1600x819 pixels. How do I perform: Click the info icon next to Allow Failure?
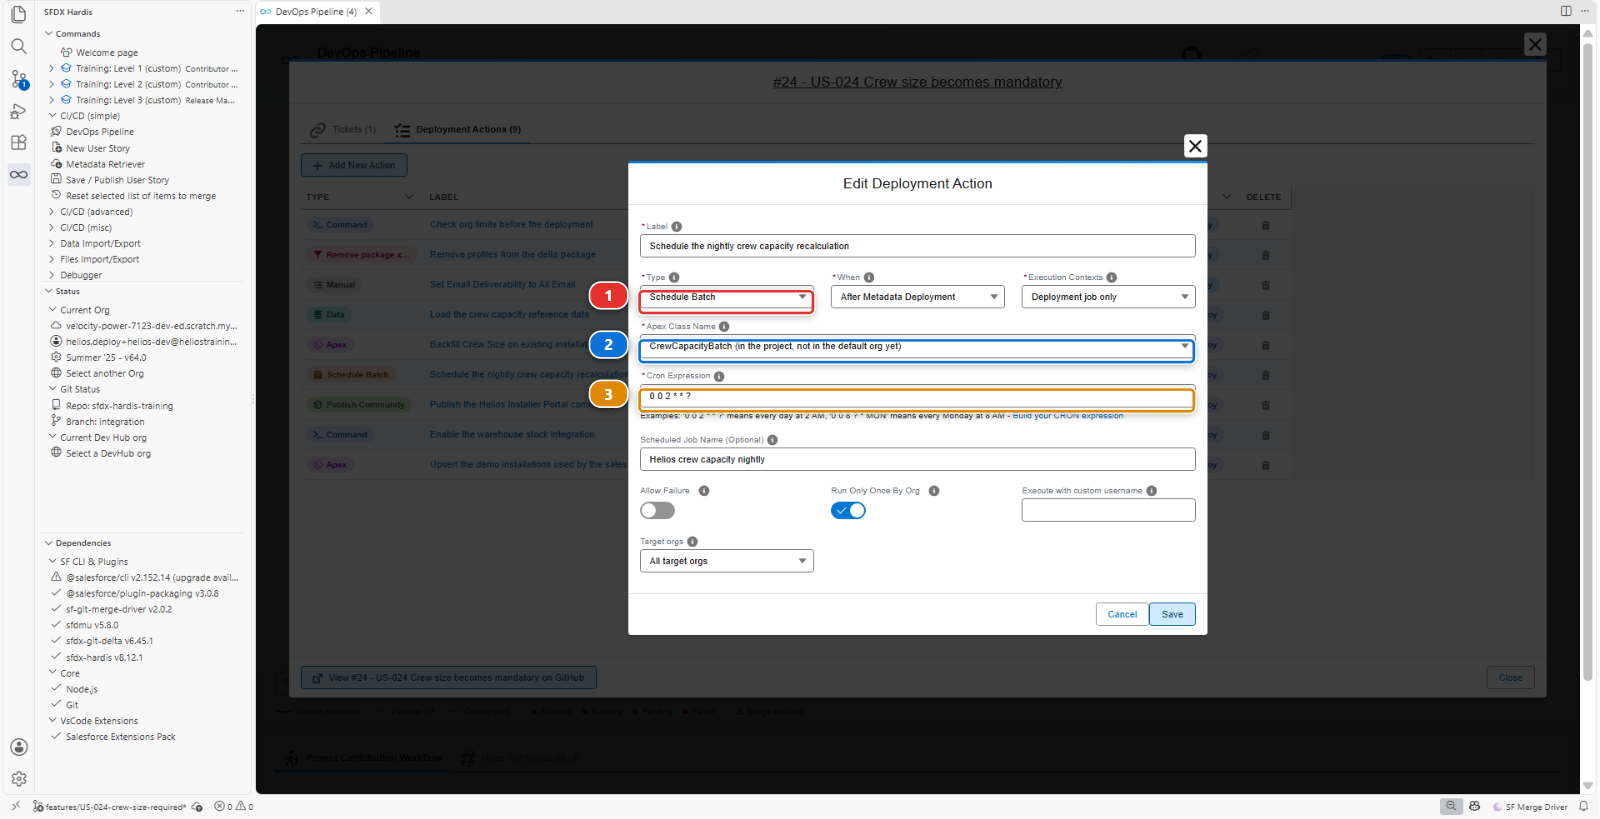pyautogui.click(x=704, y=491)
